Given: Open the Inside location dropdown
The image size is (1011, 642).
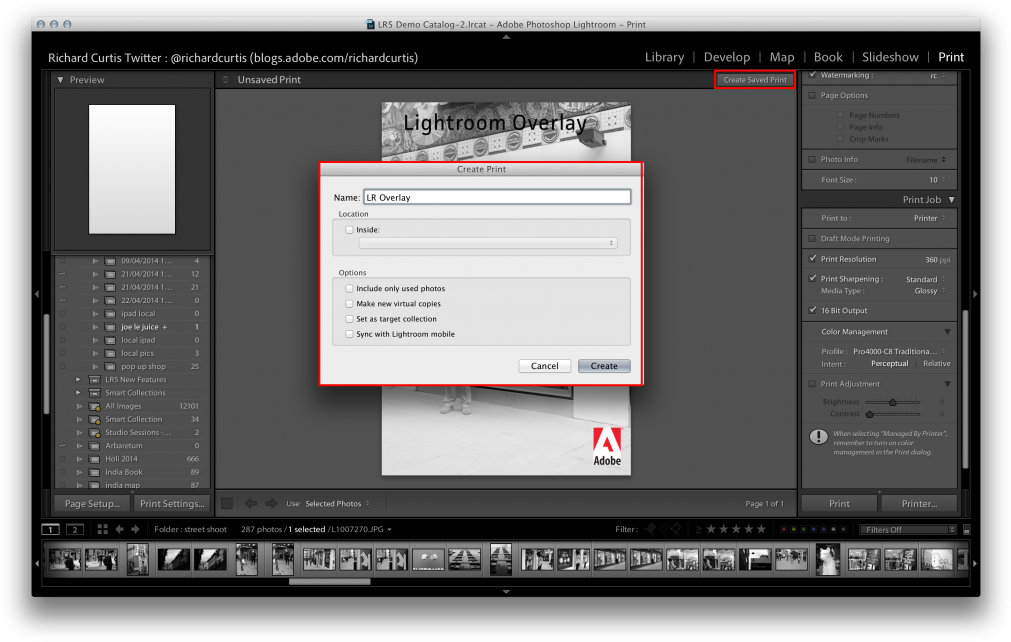Looking at the screenshot, I should (488, 243).
